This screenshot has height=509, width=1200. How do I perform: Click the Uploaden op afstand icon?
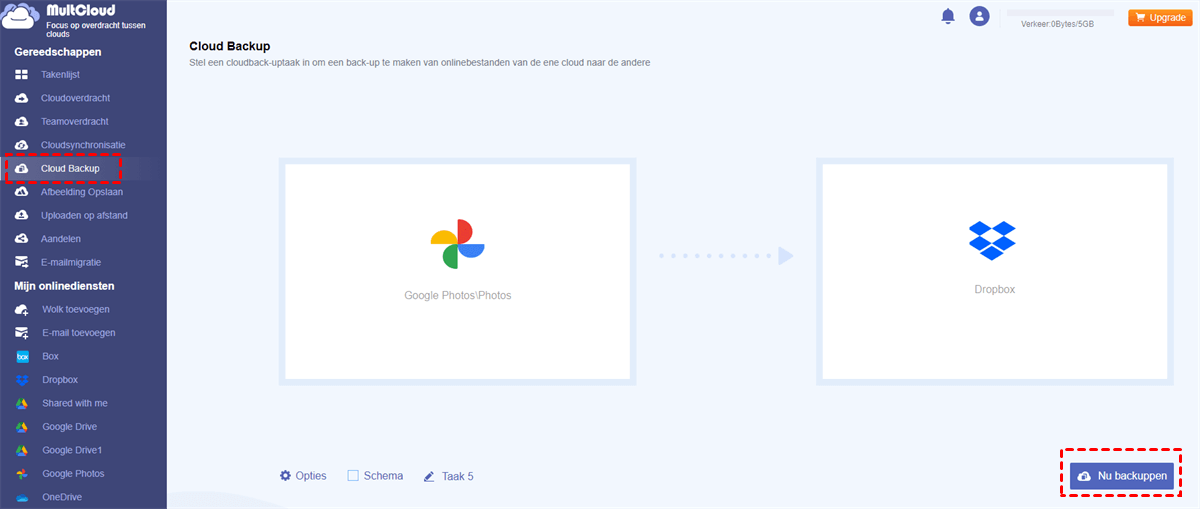click(21, 215)
